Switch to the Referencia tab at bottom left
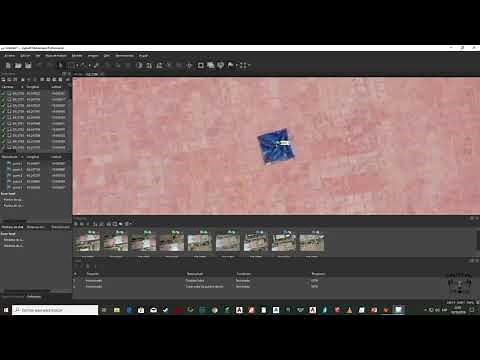Screen dimensions: 480x360 34,296
